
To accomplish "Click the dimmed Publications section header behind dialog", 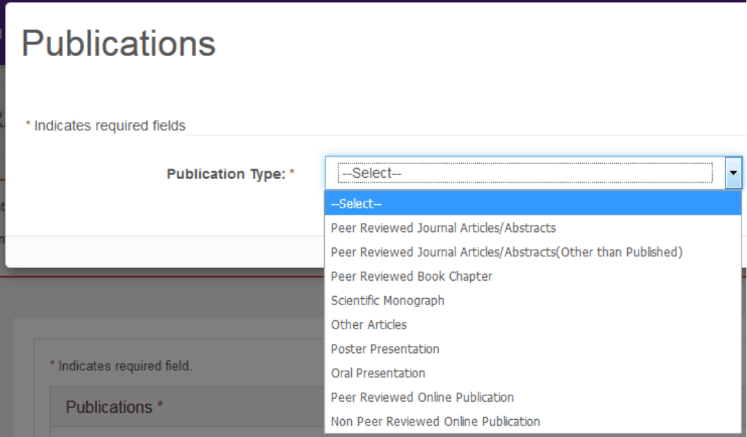I will [x=109, y=407].
